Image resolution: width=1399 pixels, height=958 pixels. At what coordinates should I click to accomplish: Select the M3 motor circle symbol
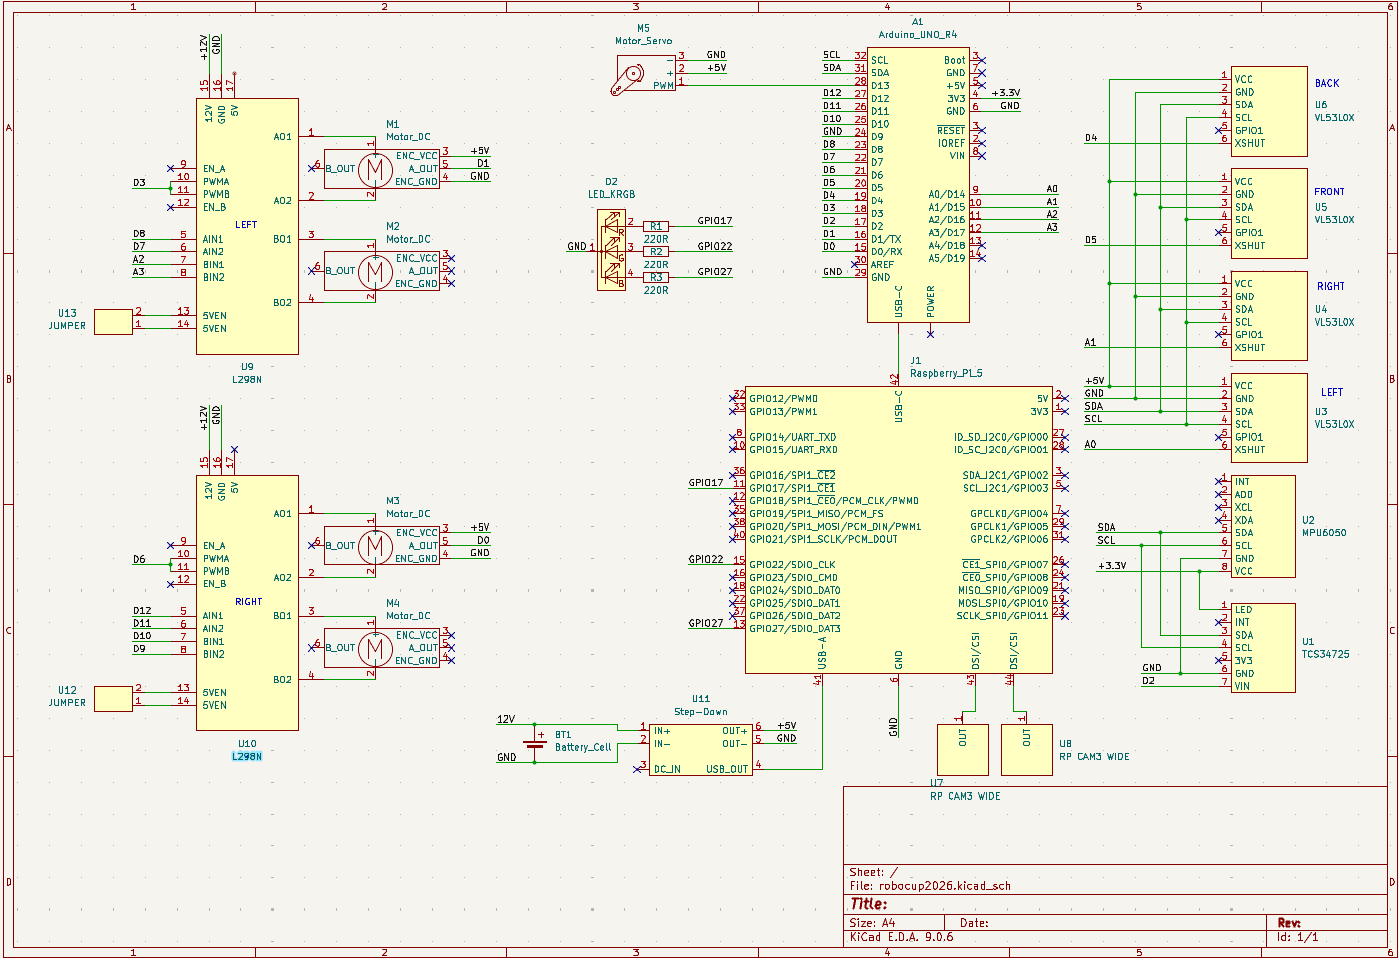375,546
